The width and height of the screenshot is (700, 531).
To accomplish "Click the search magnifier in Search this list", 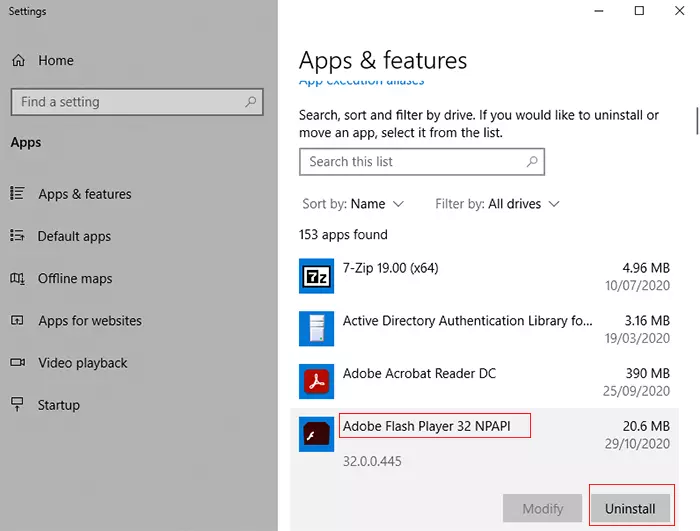I will point(532,162).
